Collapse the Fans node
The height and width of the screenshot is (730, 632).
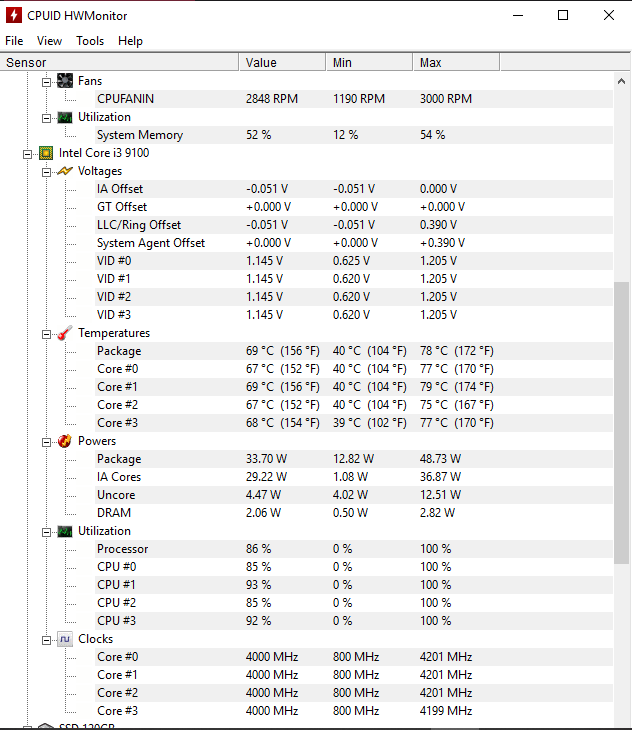[46, 82]
